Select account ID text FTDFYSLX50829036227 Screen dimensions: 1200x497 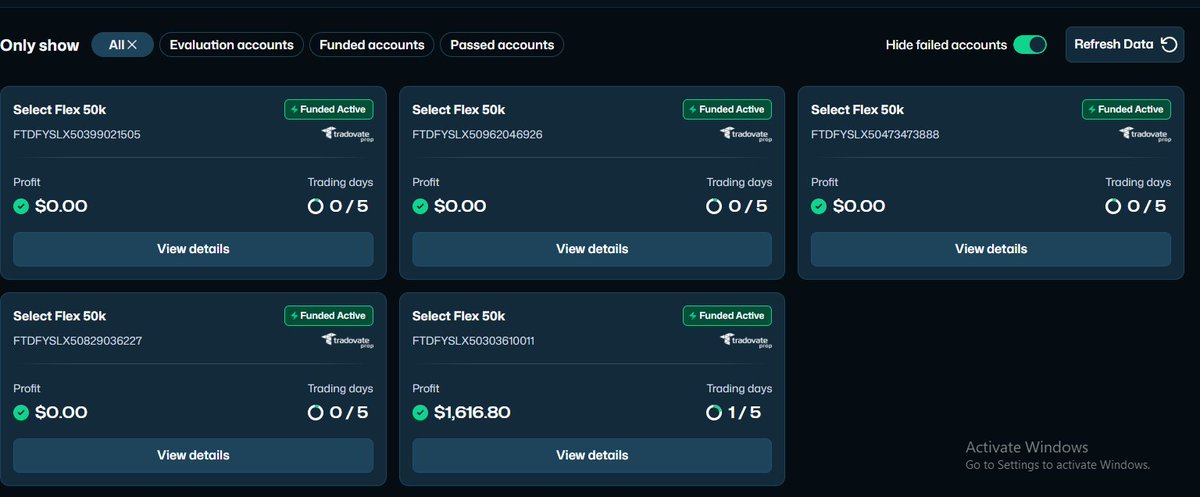click(x=77, y=340)
